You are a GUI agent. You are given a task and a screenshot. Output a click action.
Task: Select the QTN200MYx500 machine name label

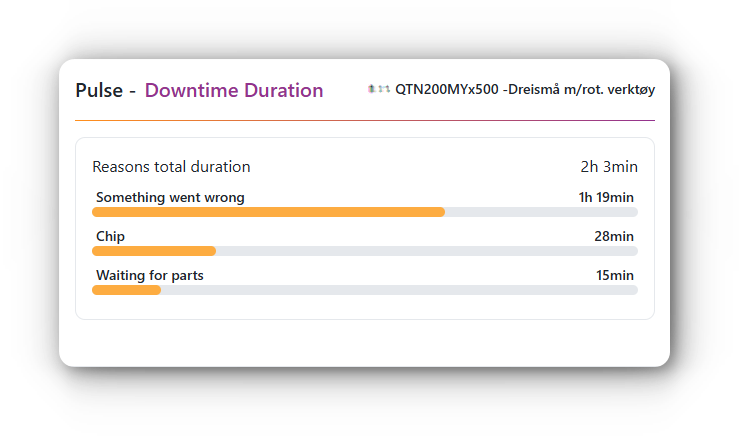(447, 90)
